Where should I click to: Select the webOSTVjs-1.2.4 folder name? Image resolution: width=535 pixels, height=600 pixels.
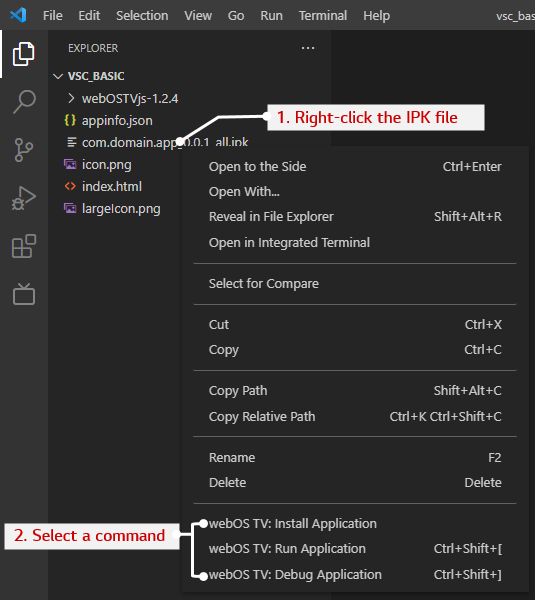pos(130,99)
